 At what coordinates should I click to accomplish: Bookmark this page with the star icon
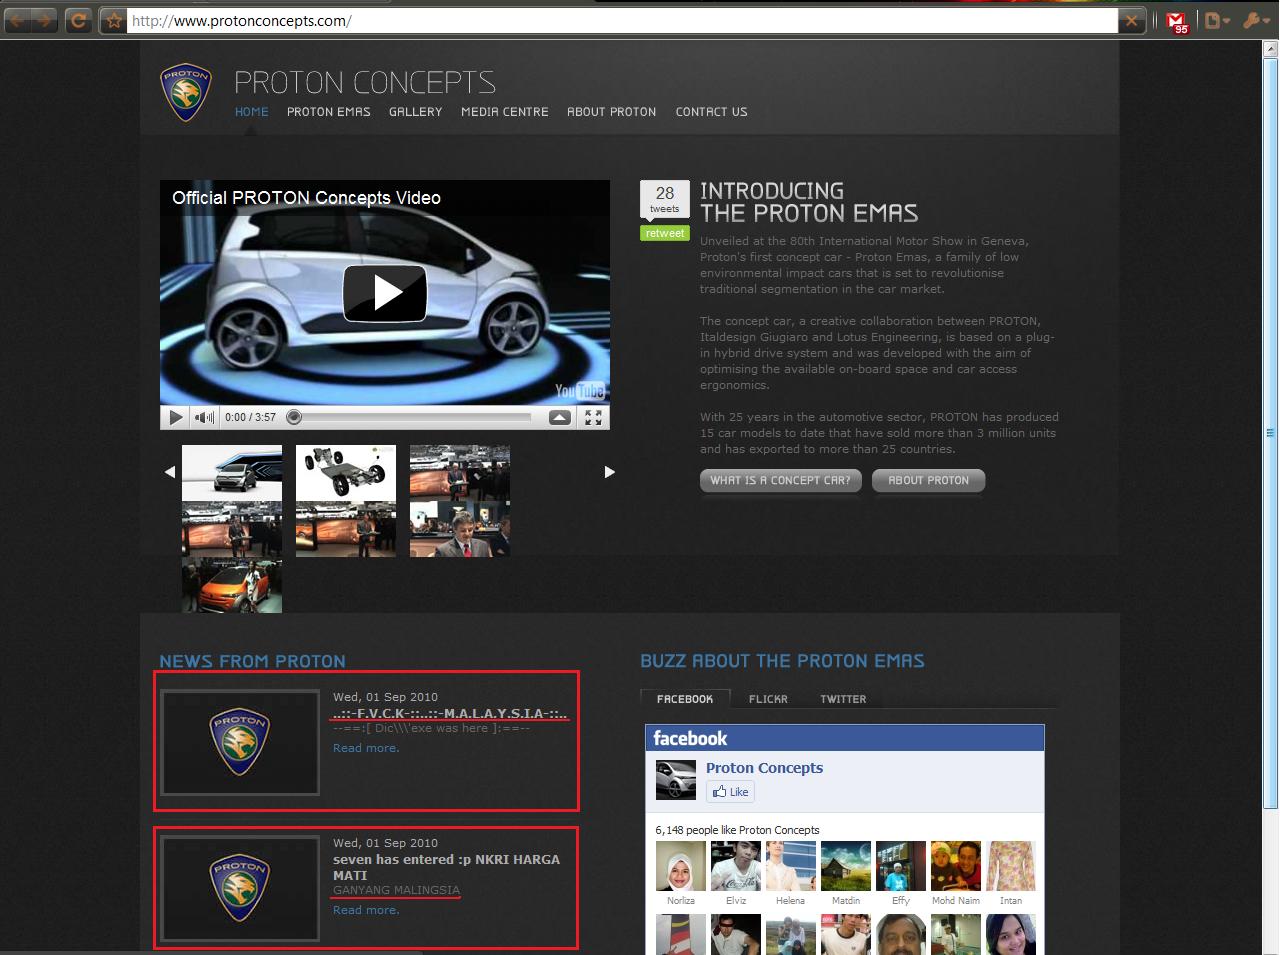(114, 20)
